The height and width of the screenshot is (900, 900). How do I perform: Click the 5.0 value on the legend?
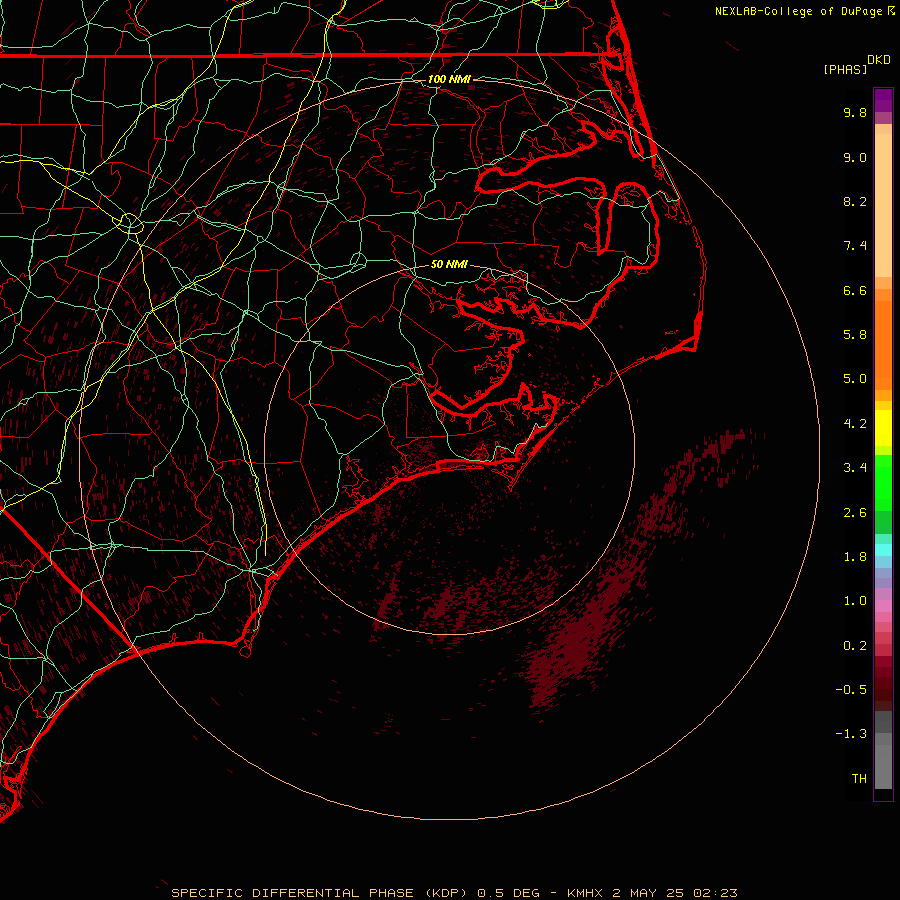(x=855, y=379)
